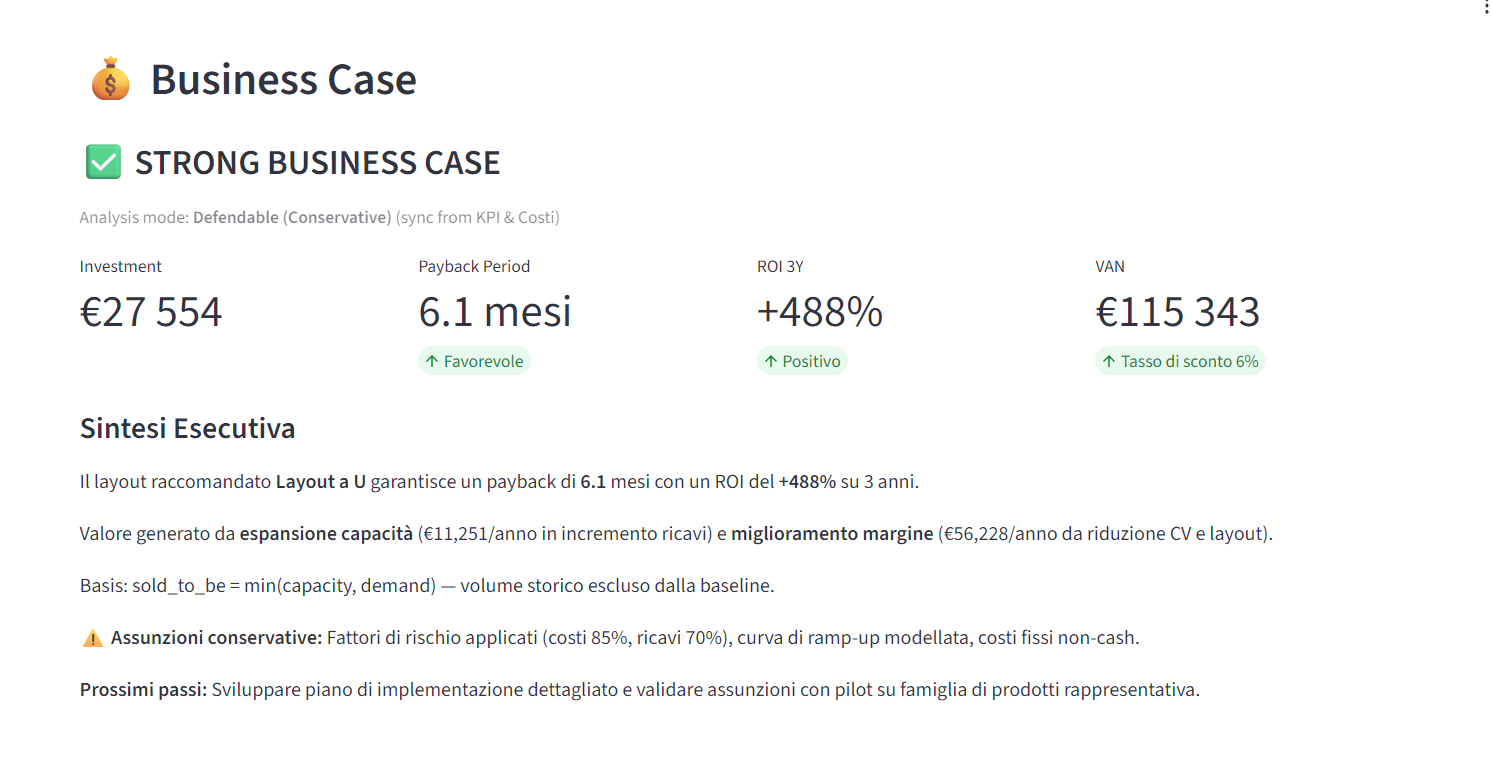Click the bold miglioramento margine text
This screenshot has height=760, width=1492.
tap(832, 534)
